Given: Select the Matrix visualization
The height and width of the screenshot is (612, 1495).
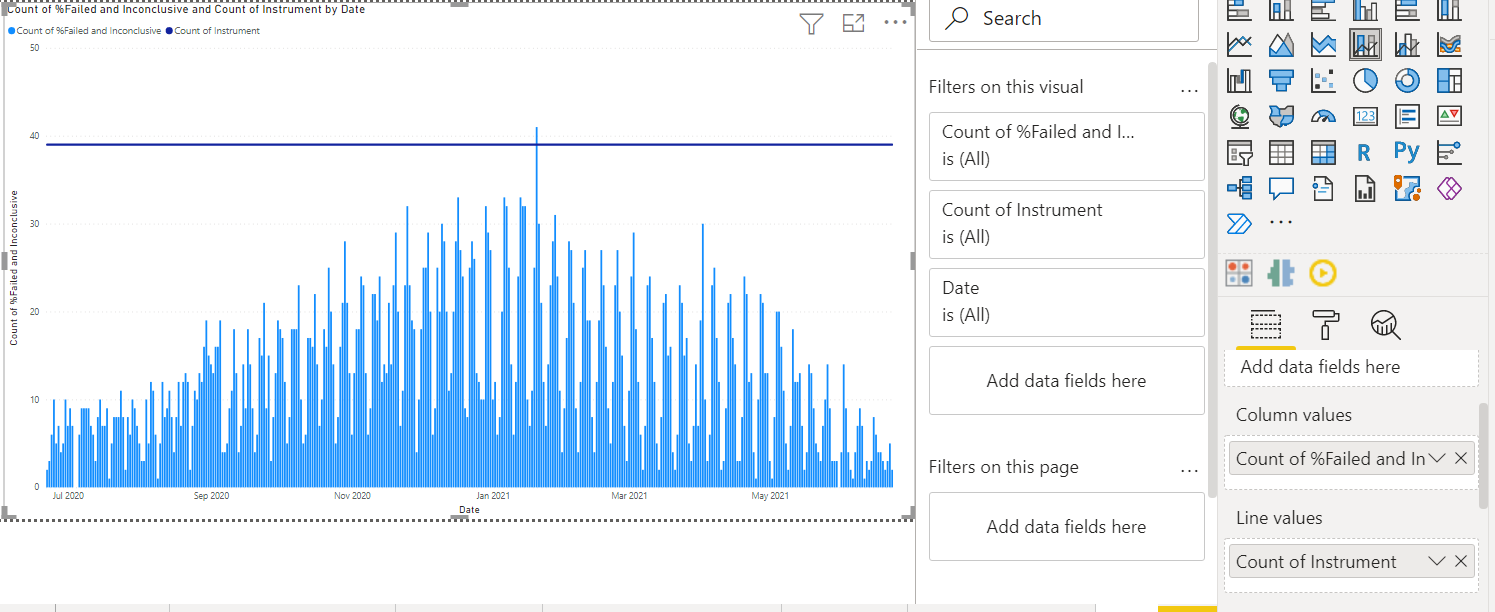Looking at the screenshot, I should tap(1323, 153).
